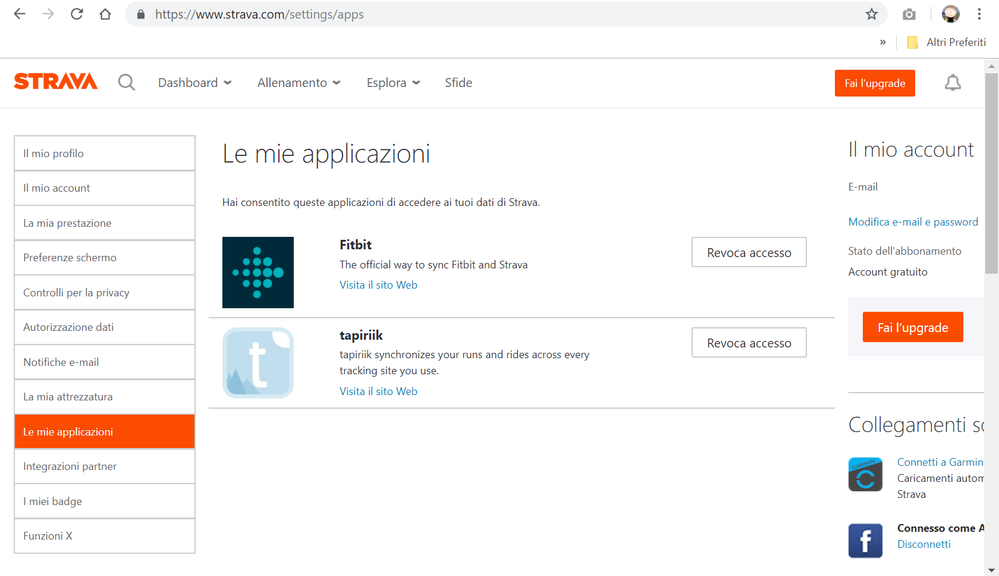The width and height of the screenshot is (999, 576).
Task: Revoke access for Fitbit
Action: [x=749, y=252]
